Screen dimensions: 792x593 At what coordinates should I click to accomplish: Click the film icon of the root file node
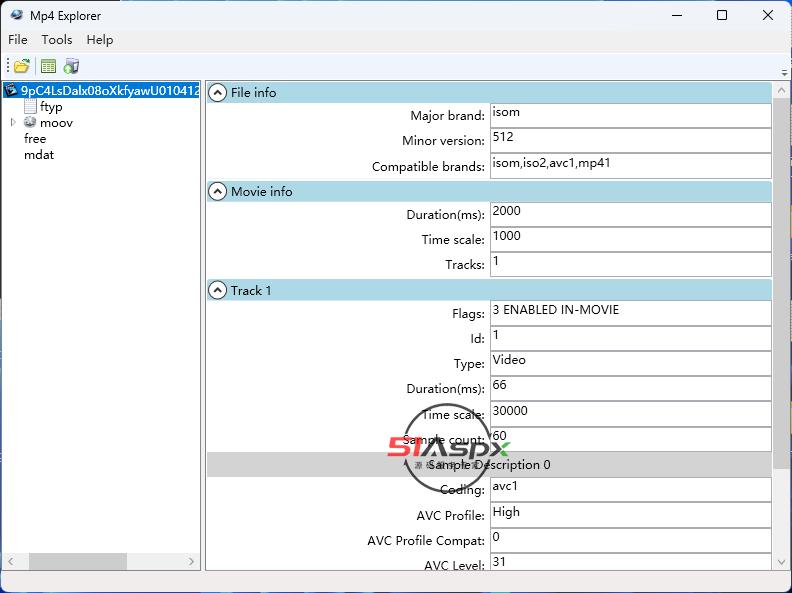(x=11, y=90)
